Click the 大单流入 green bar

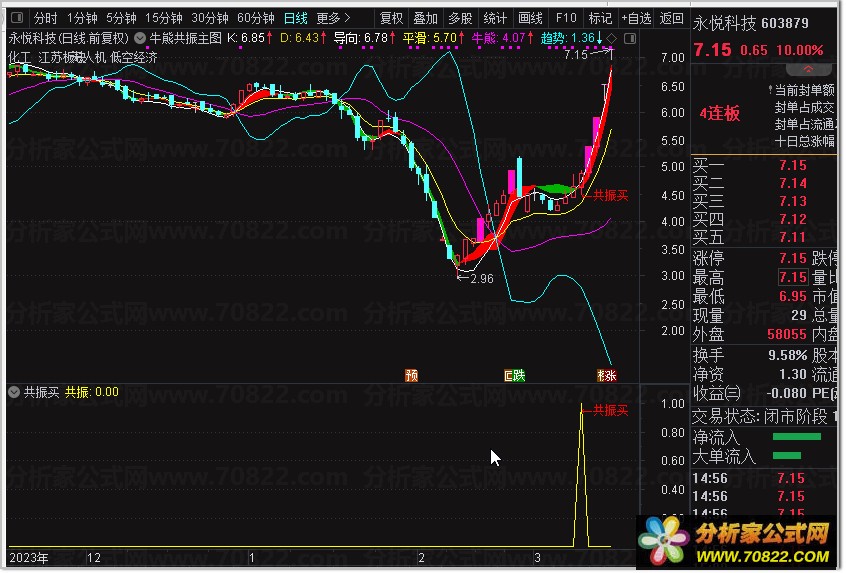pyautogui.click(x=787, y=456)
